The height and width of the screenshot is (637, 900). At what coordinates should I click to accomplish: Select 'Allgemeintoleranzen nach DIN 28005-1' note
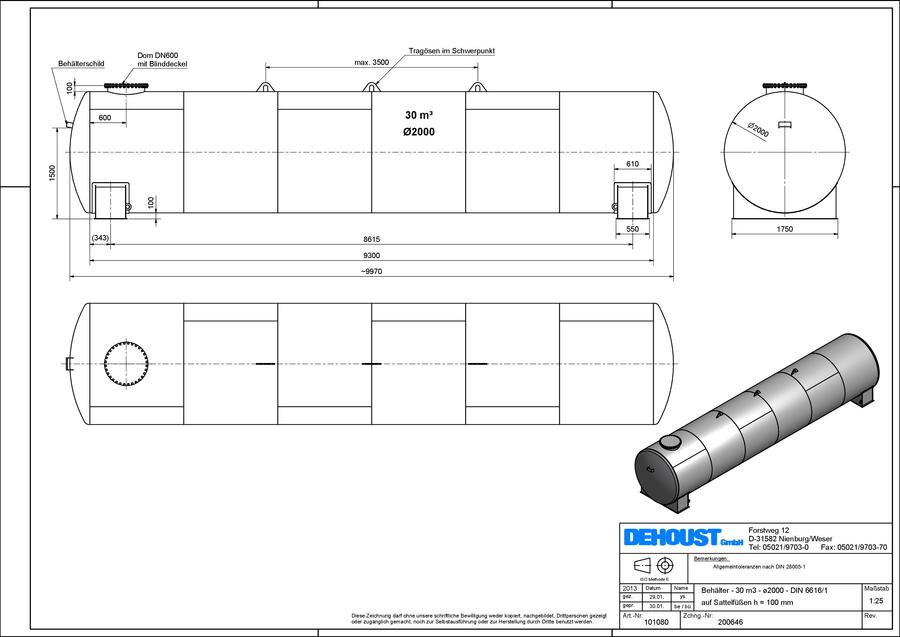[759, 567]
